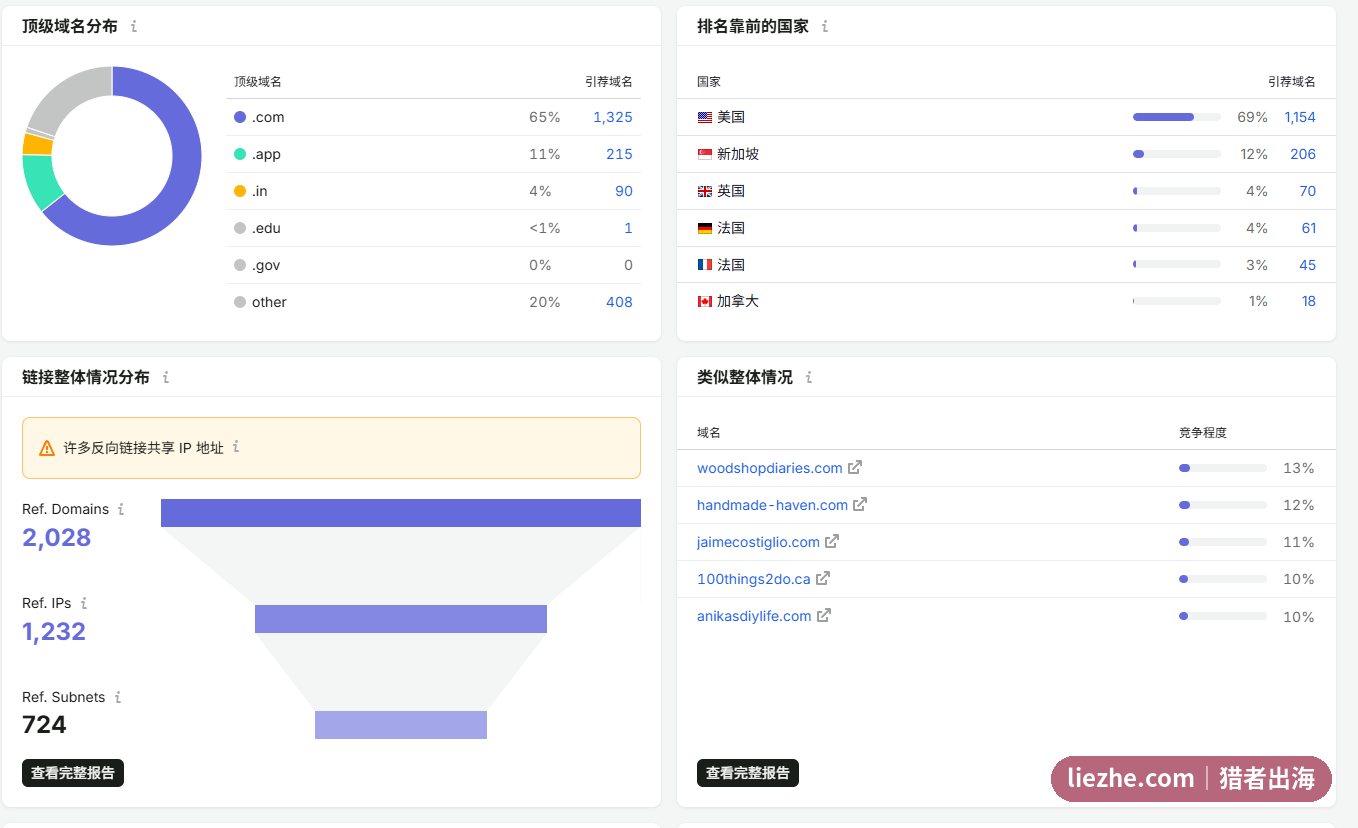Screen dimensions: 1358x828
Task: Click the purple legend dot for .com
Action: click(240, 117)
